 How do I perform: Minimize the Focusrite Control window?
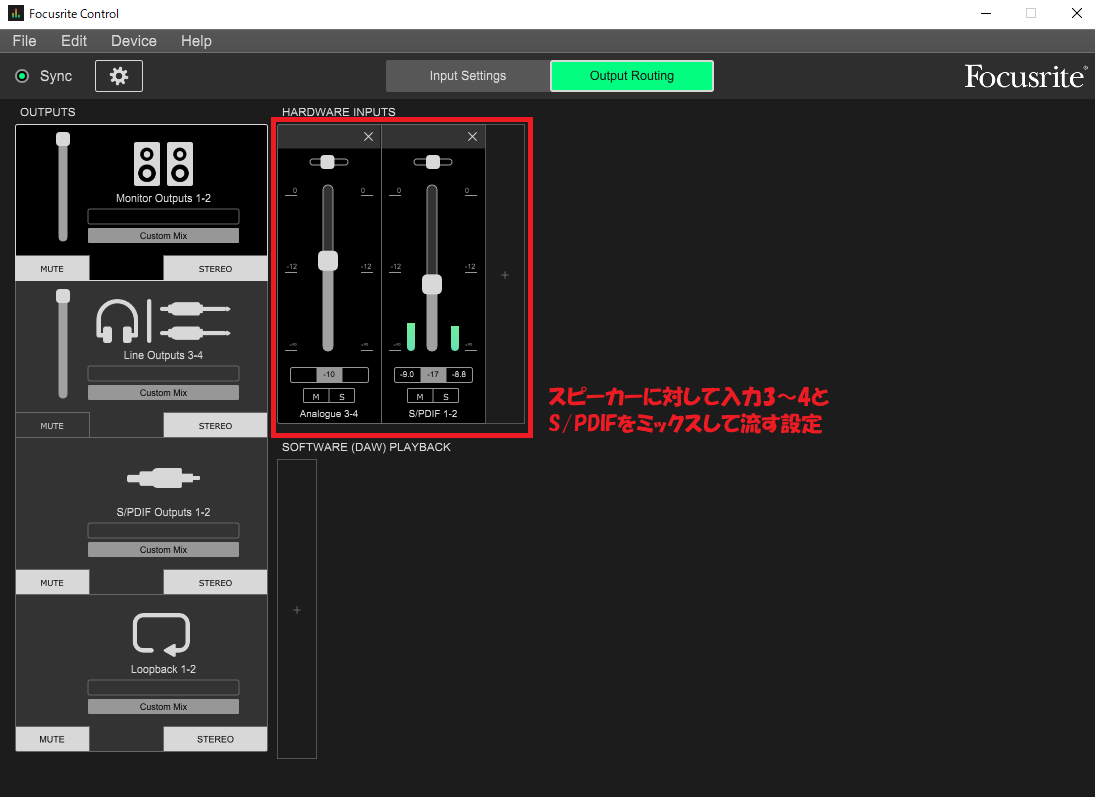(x=986, y=13)
